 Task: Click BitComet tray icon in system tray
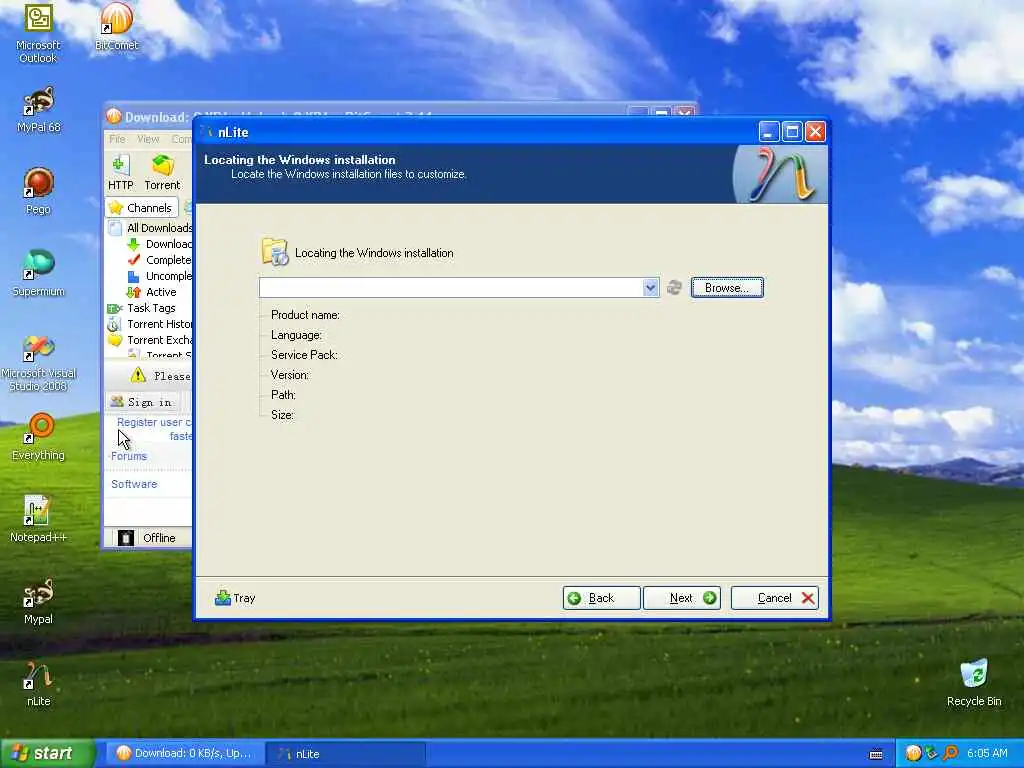913,753
